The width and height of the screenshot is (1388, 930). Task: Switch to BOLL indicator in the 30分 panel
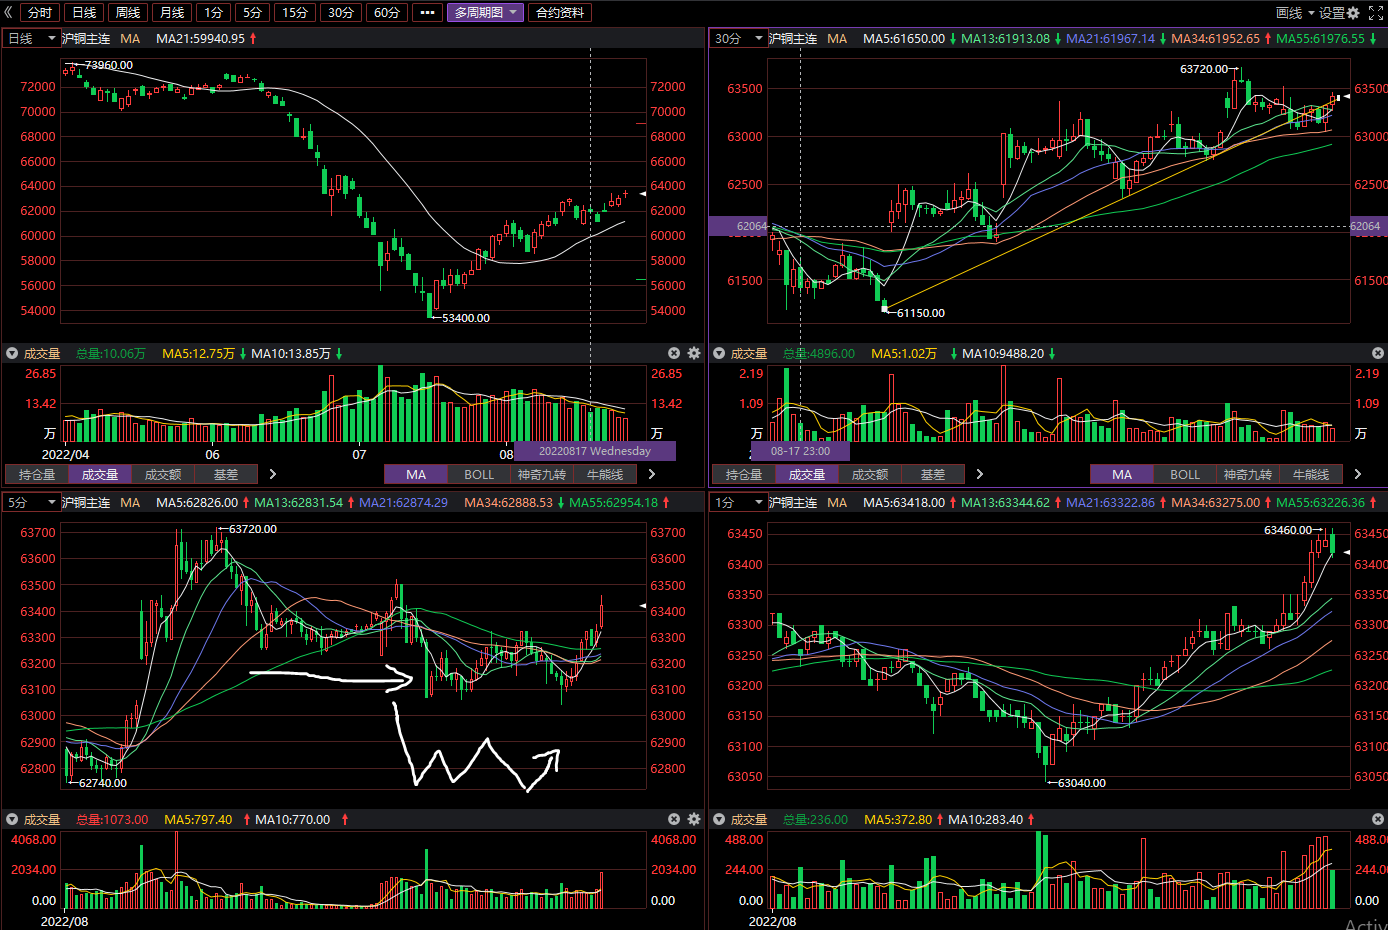pyautogui.click(x=1185, y=474)
